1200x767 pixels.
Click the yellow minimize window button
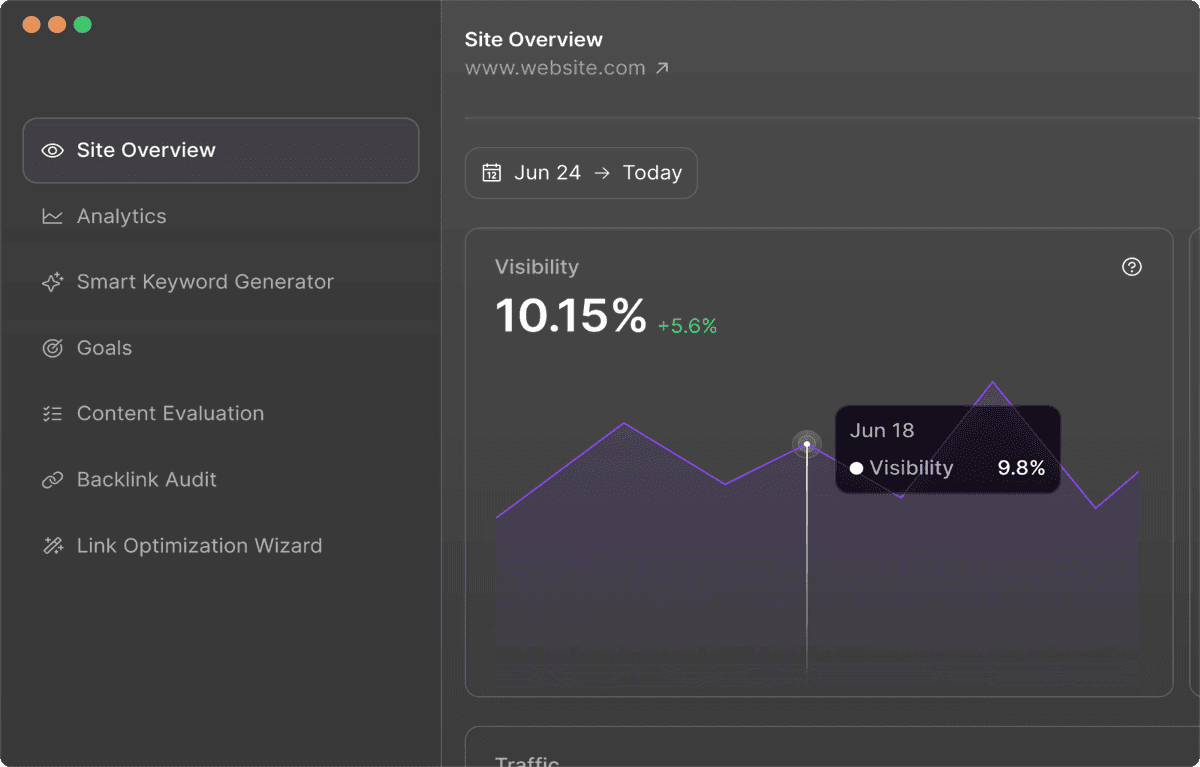[57, 24]
